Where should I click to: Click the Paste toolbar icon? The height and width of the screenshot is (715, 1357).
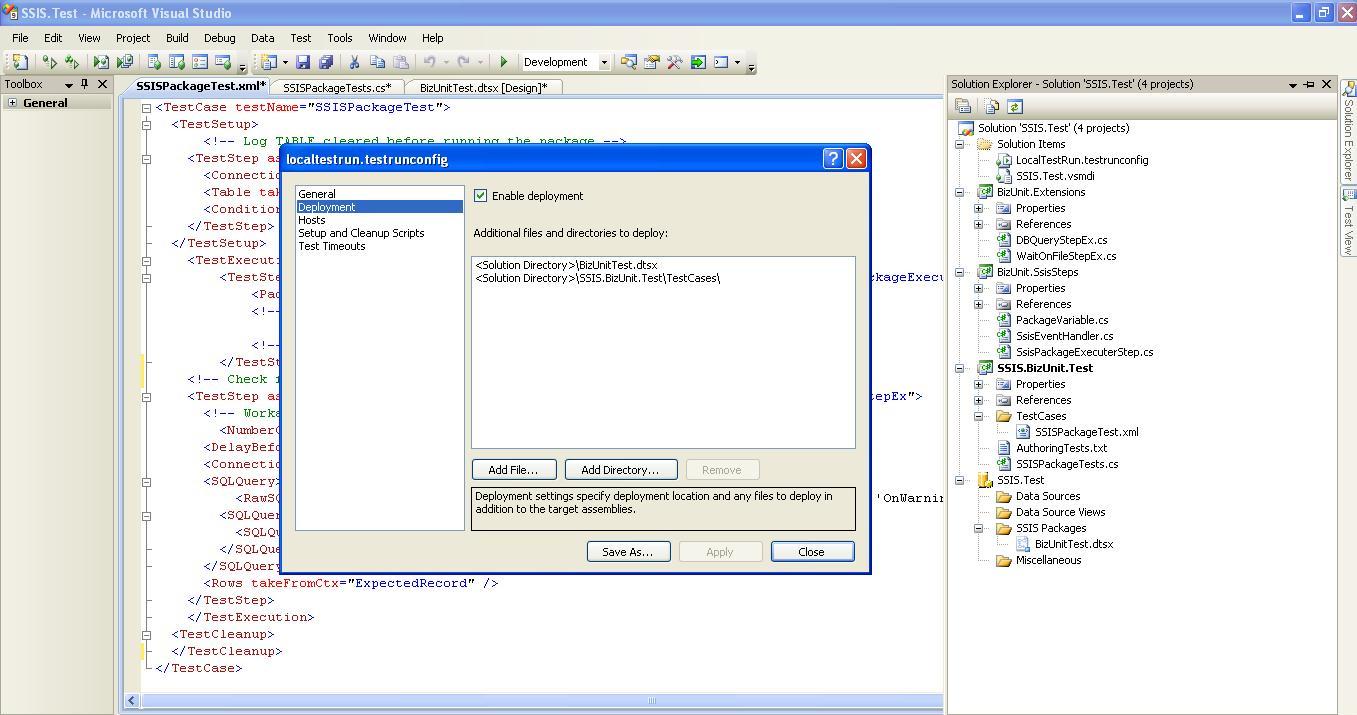(401, 61)
